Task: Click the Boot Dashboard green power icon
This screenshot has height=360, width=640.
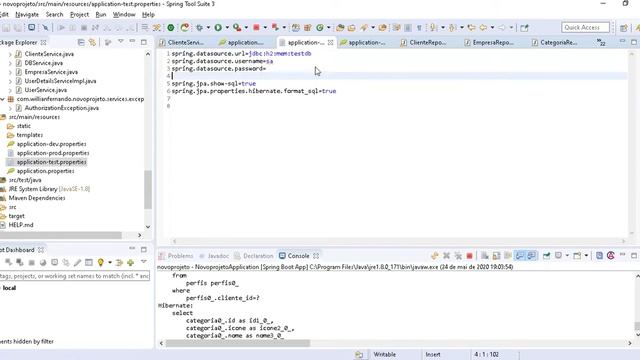Action: point(171,27)
